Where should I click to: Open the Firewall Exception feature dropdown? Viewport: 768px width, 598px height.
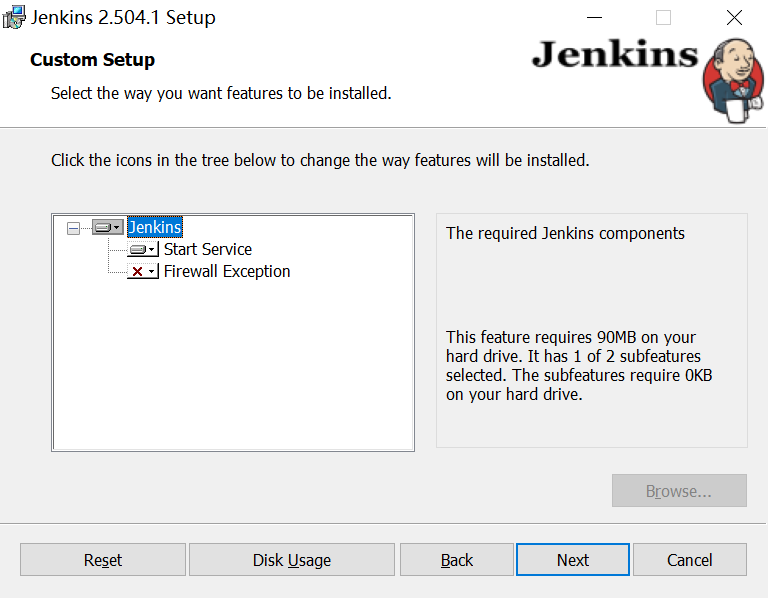pos(143,271)
